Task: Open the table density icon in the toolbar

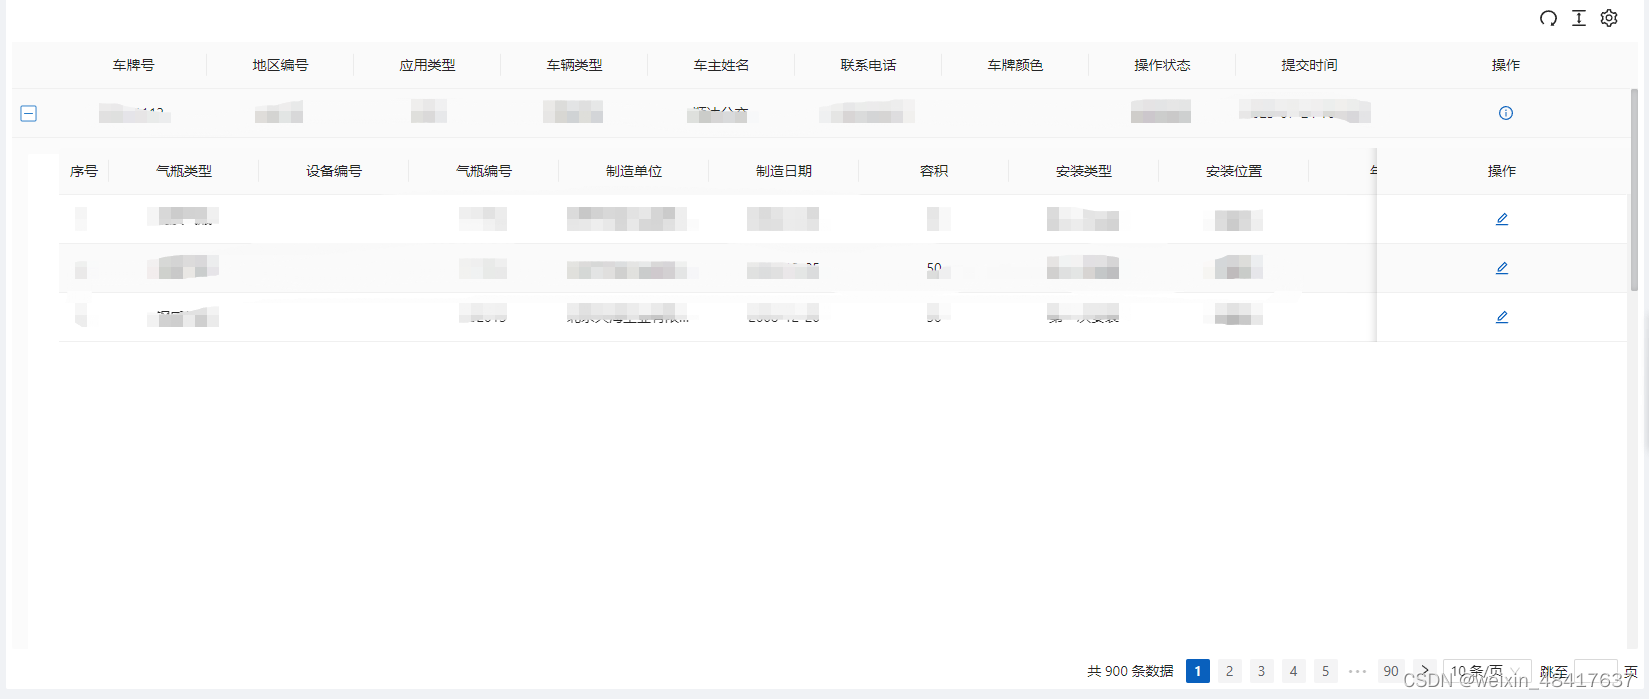Action: pos(1579,18)
